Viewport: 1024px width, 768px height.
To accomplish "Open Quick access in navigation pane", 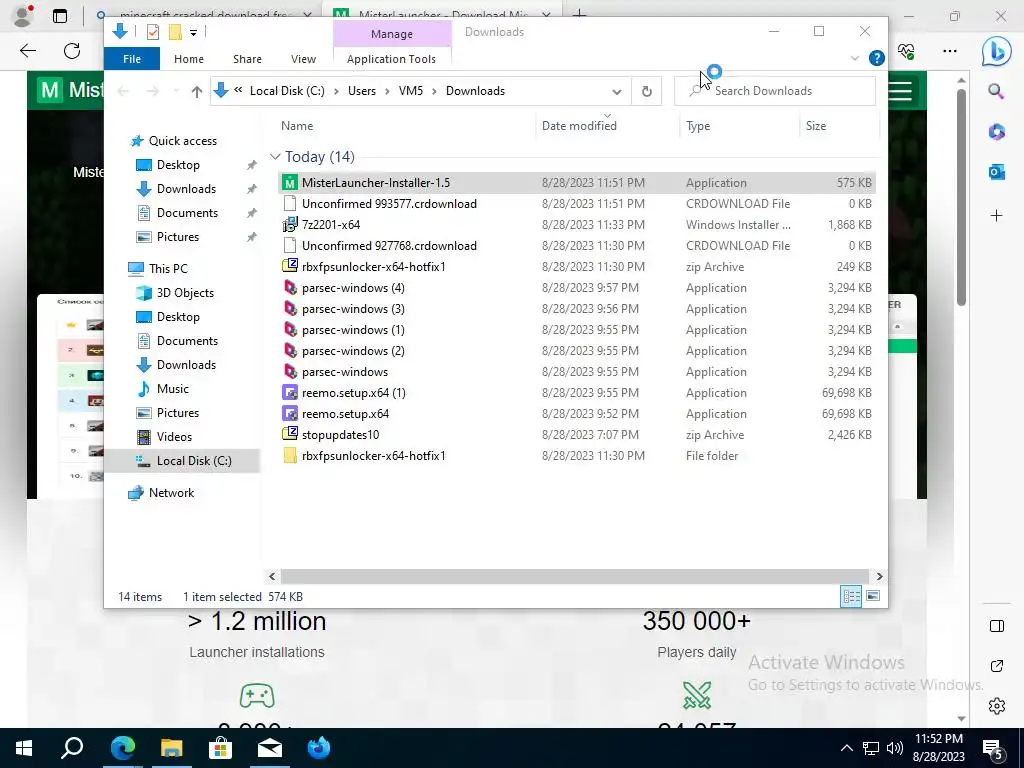I will tap(182, 141).
